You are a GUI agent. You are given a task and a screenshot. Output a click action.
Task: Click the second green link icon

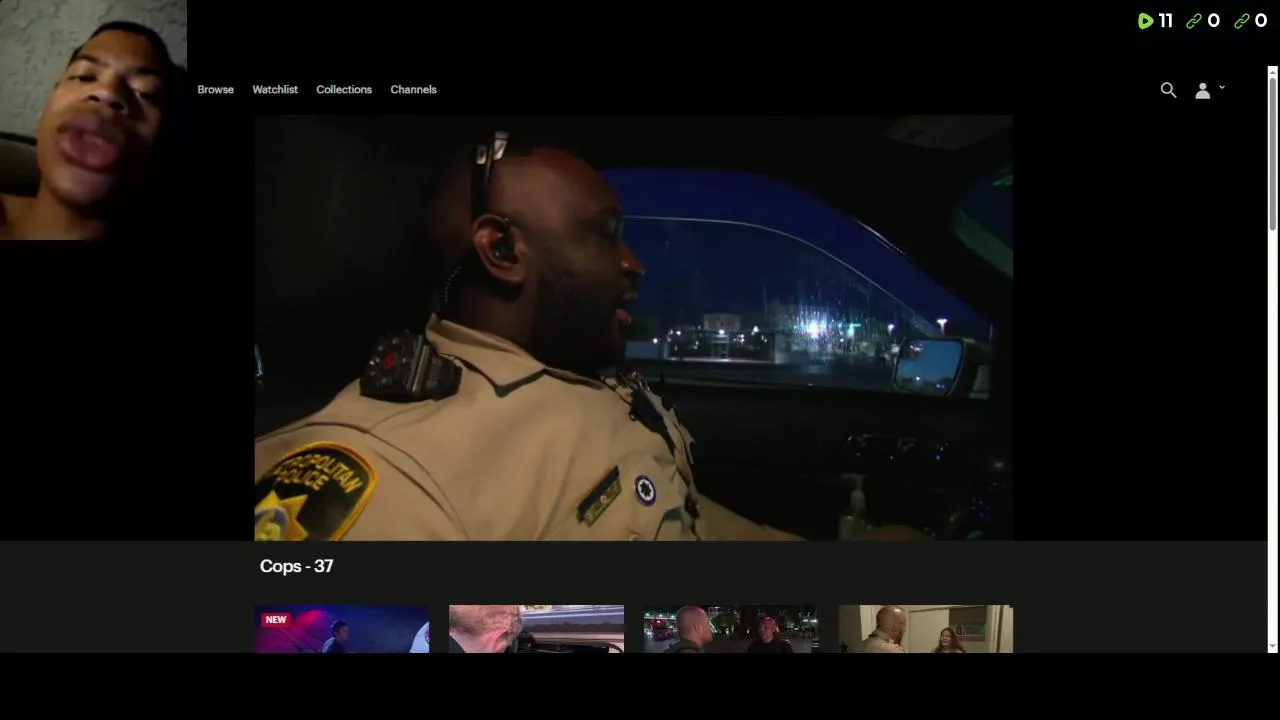(x=1242, y=21)
